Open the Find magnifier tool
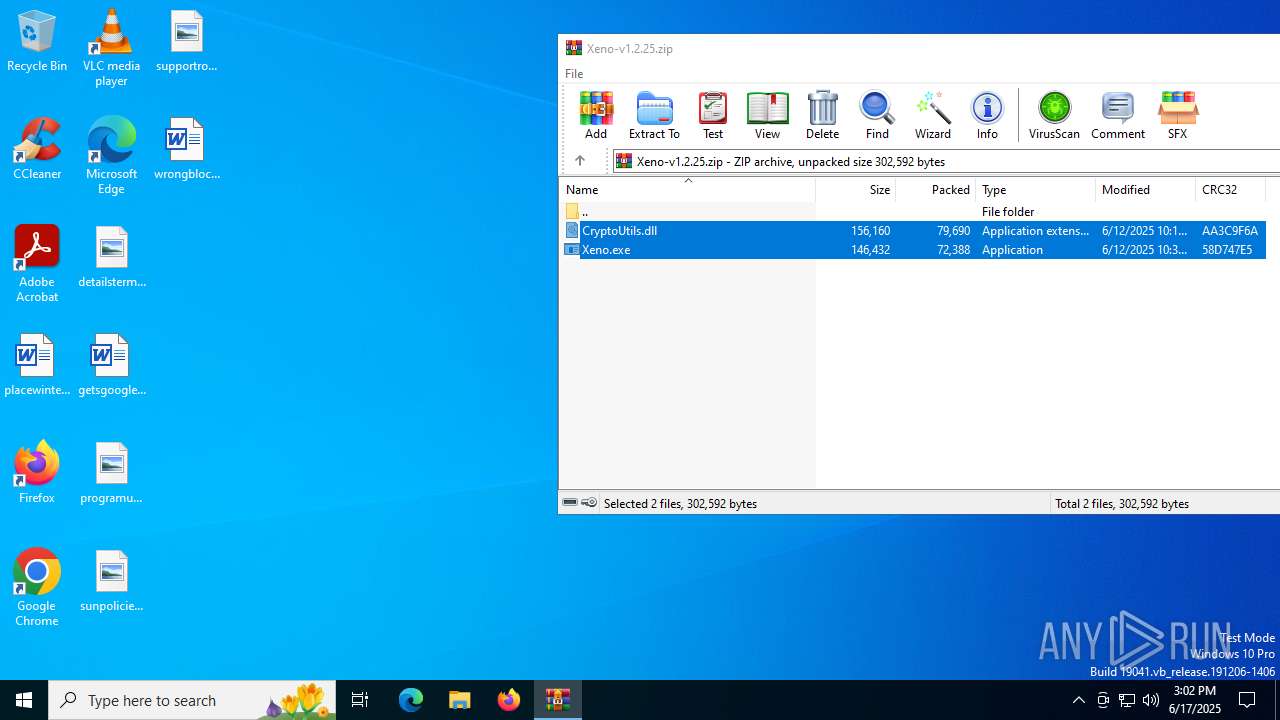 tap(877, 115)
